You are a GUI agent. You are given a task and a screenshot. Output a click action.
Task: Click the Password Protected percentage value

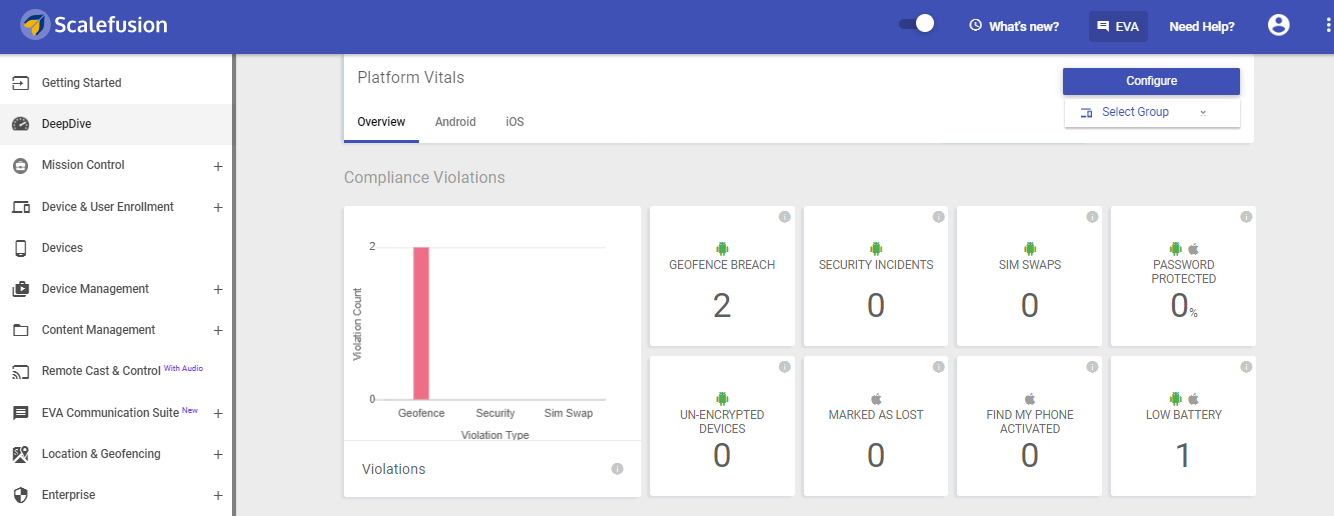point(1184,306)
